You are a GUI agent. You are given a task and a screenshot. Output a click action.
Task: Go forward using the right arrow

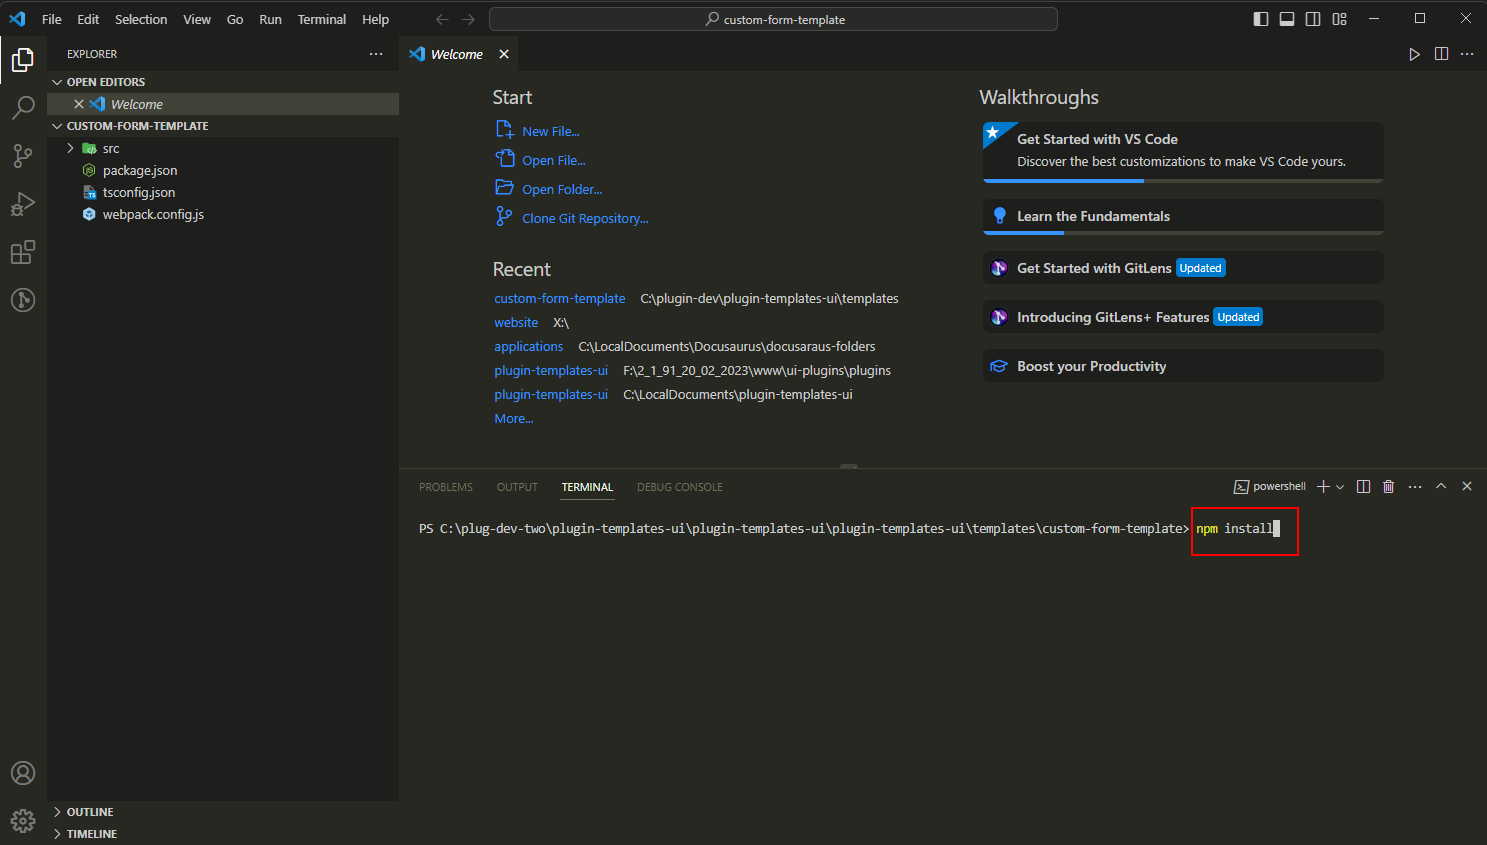pos(468,19)
